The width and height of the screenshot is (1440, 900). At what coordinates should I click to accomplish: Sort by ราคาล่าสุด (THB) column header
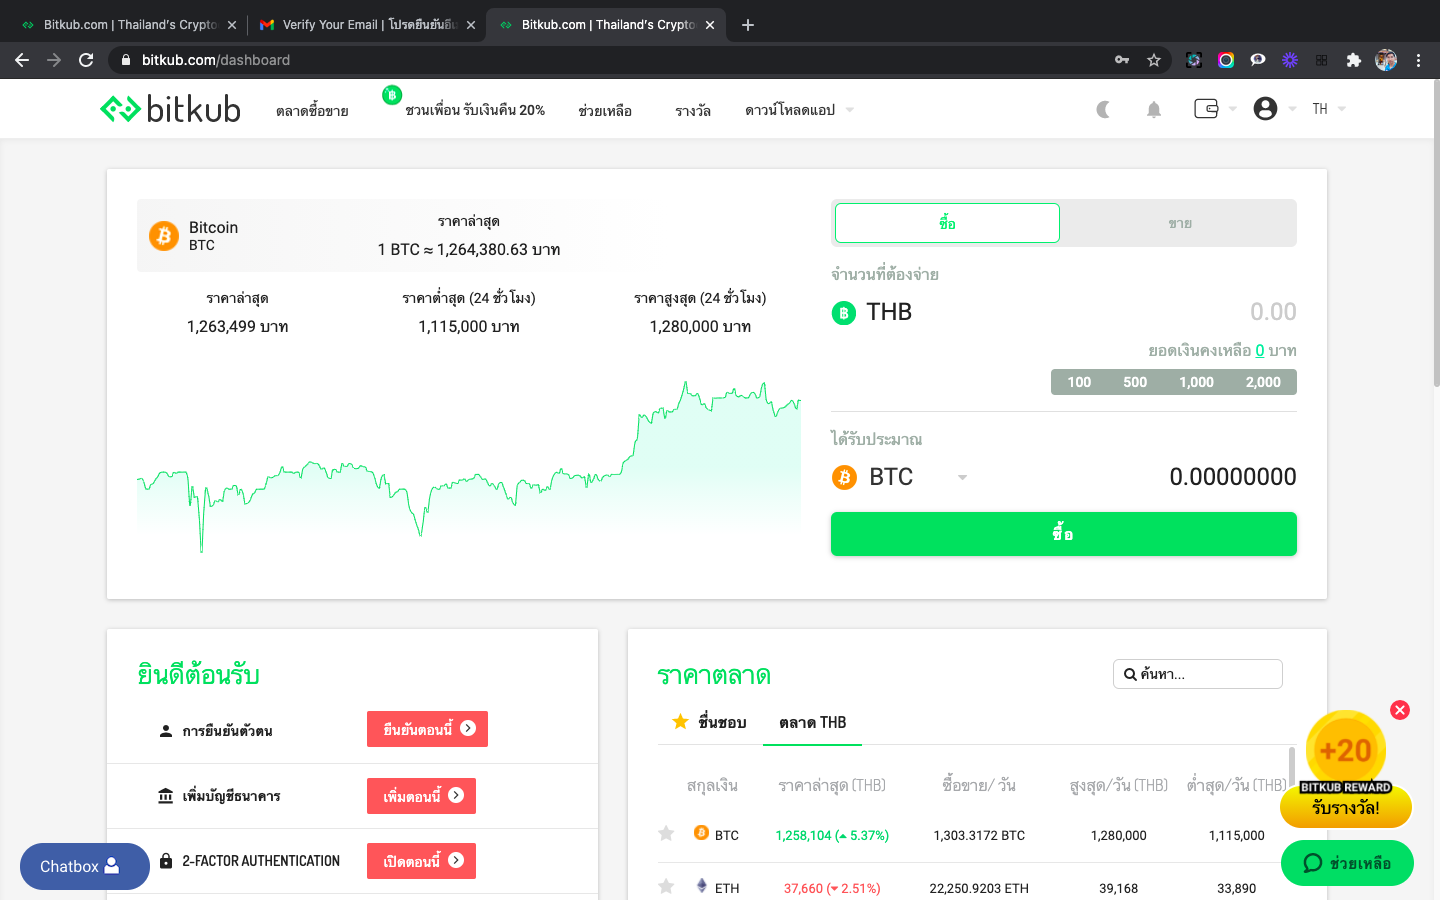tap(832, 785)
